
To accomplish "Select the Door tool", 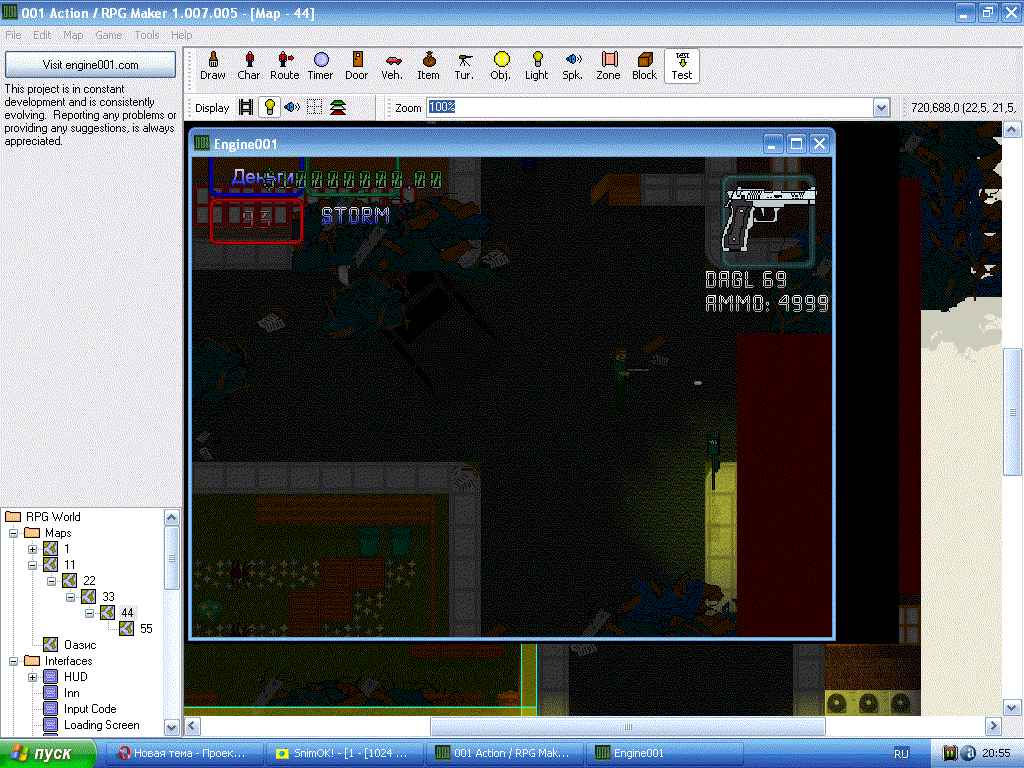I will click(x=357, y=66).
